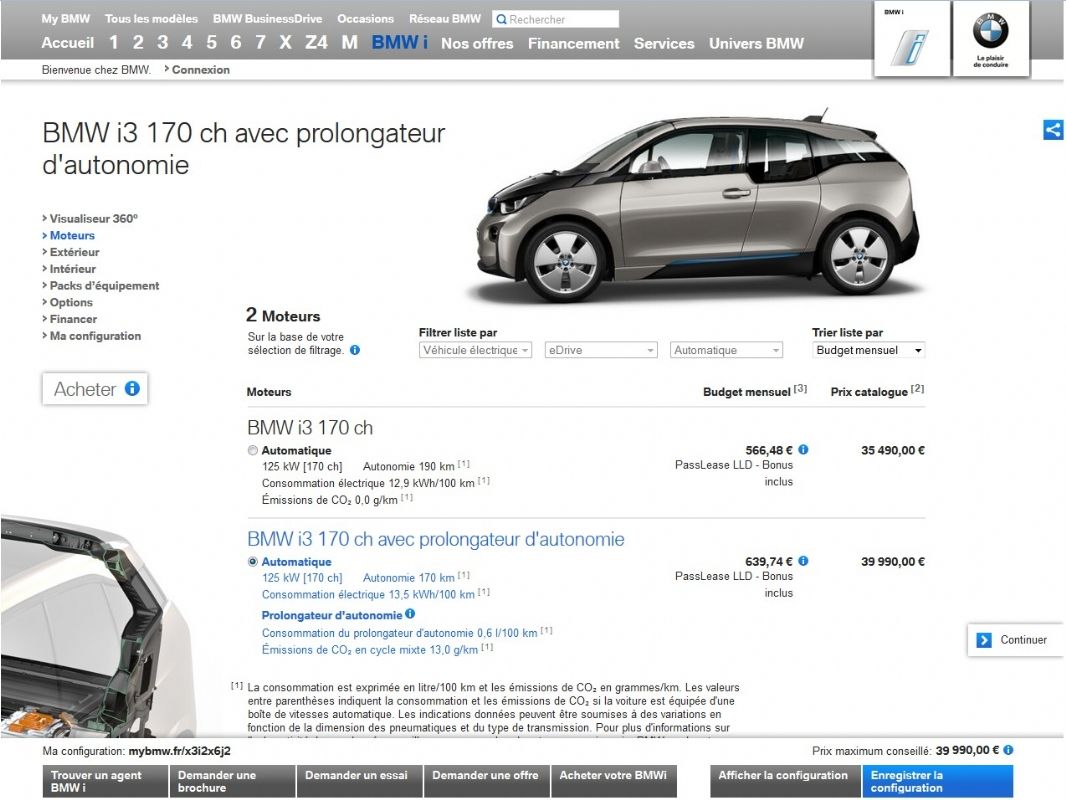Select Automatique radio for prolongateur d'autonomie model
The height and width of the screenshot is (800, 1066).
(x=253, y=561)
